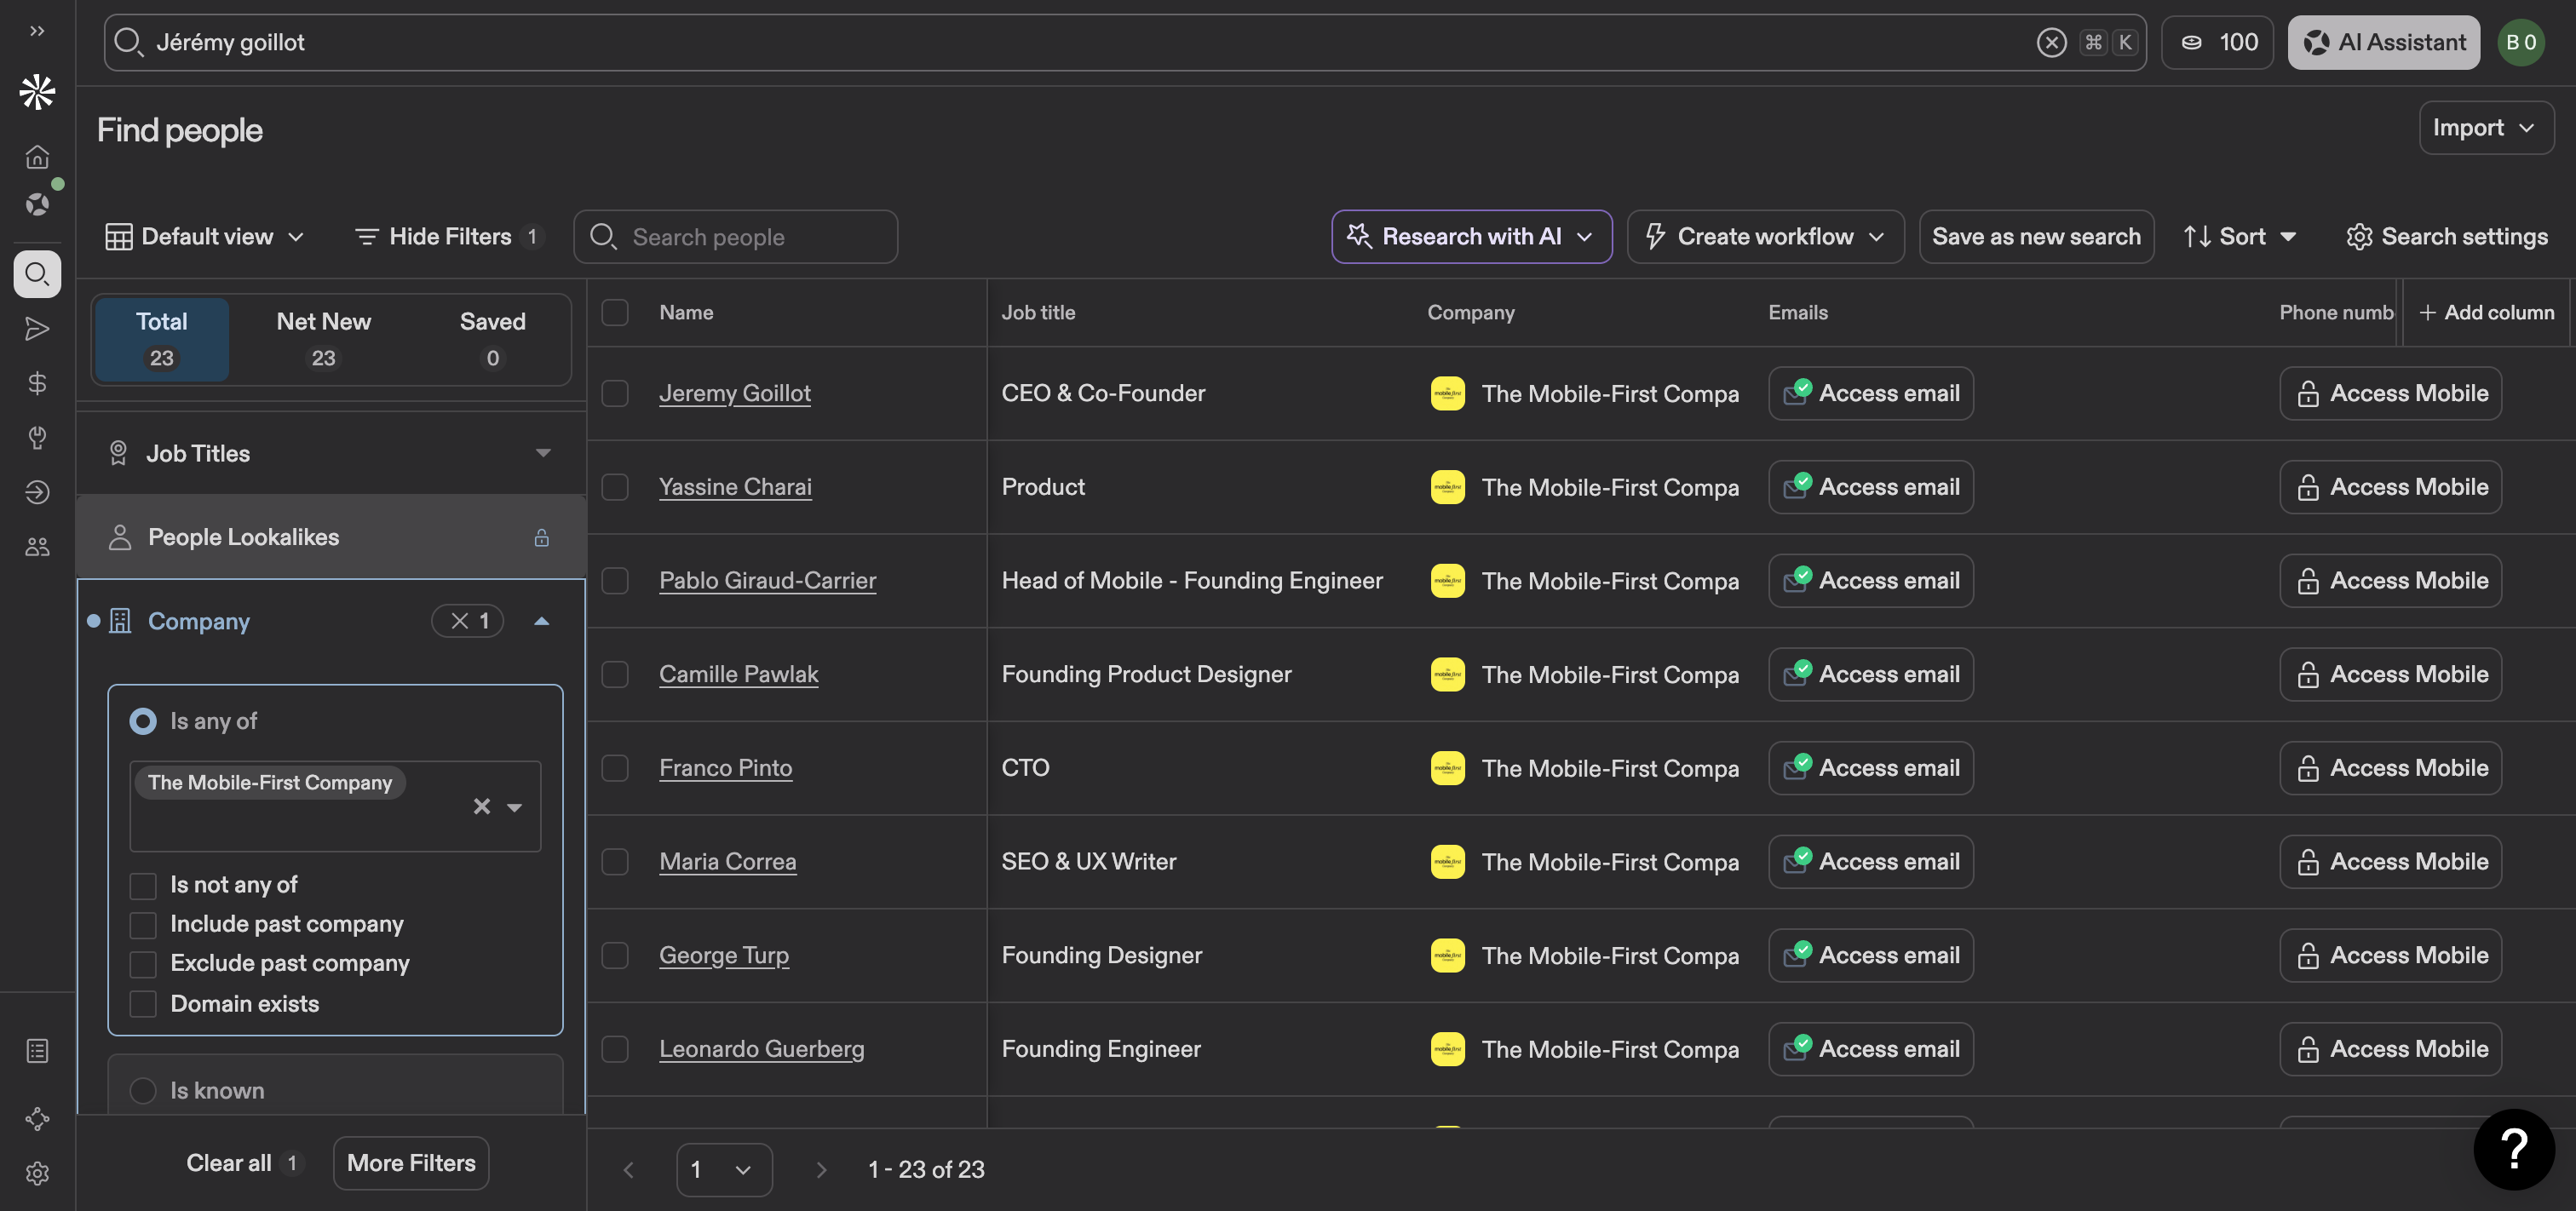Screen dimensions: 2576x1211
Task: Open the Default view dropdown
Action: click(x=204, y=237)
